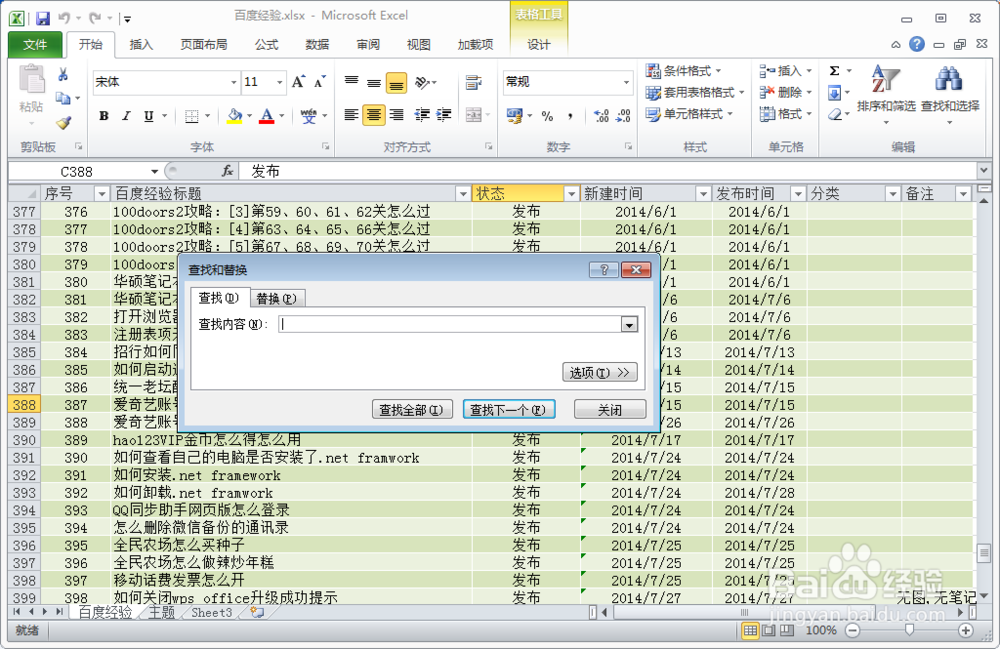
Task: Click the help question mark icon in ribbon
Action: [916, 44]
